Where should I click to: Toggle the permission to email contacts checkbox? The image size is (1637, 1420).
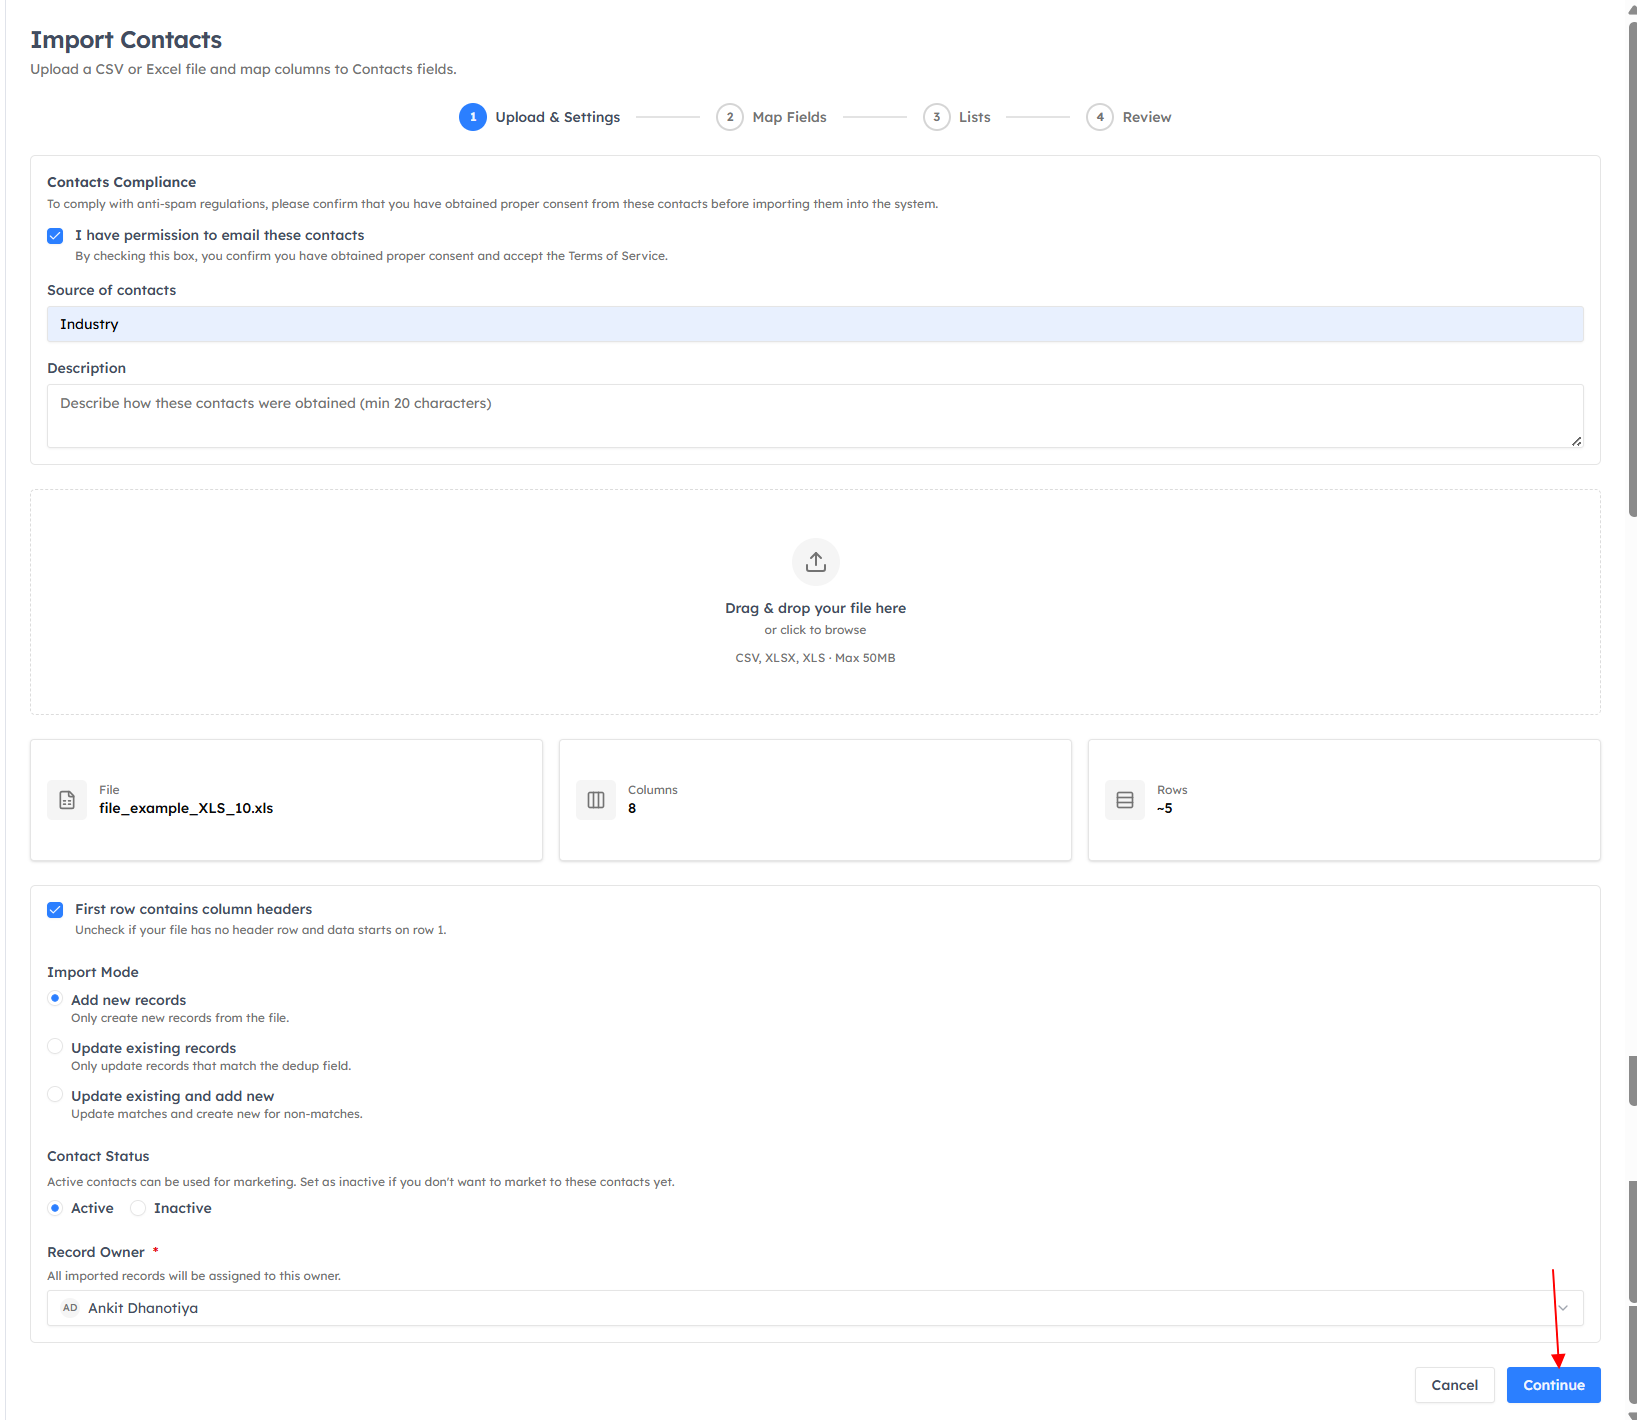(55, 236)
